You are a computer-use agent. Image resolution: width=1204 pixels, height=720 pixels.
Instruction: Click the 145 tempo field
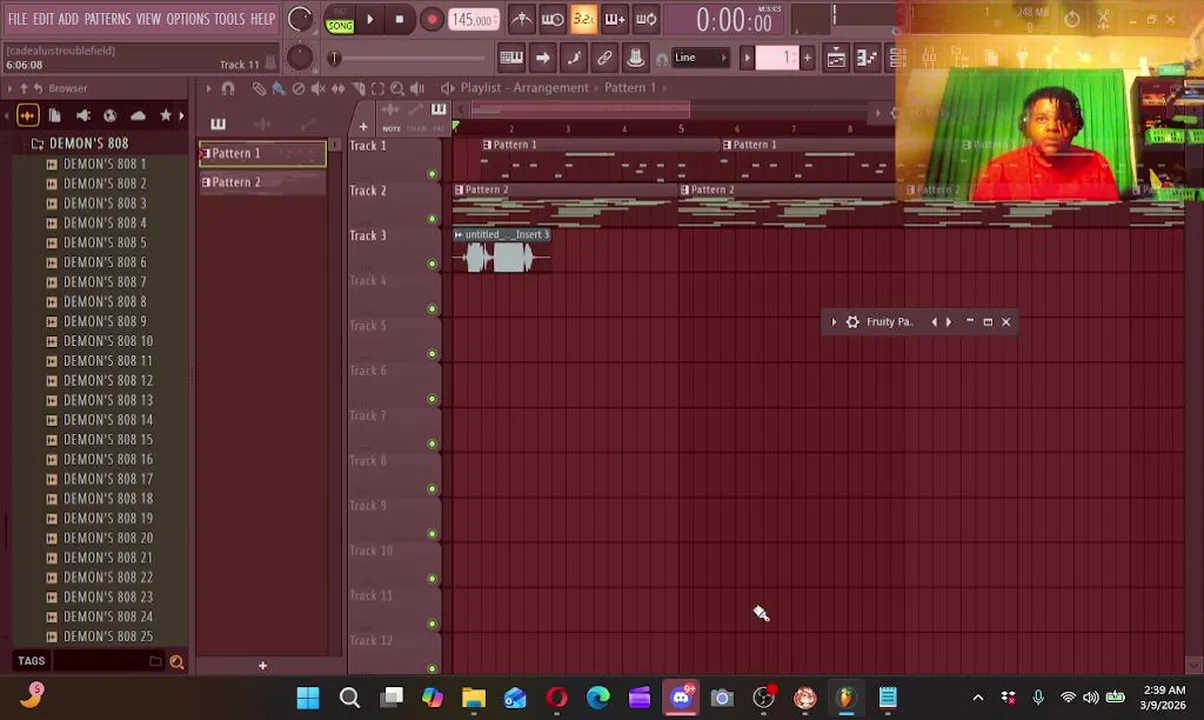[472, 19]
